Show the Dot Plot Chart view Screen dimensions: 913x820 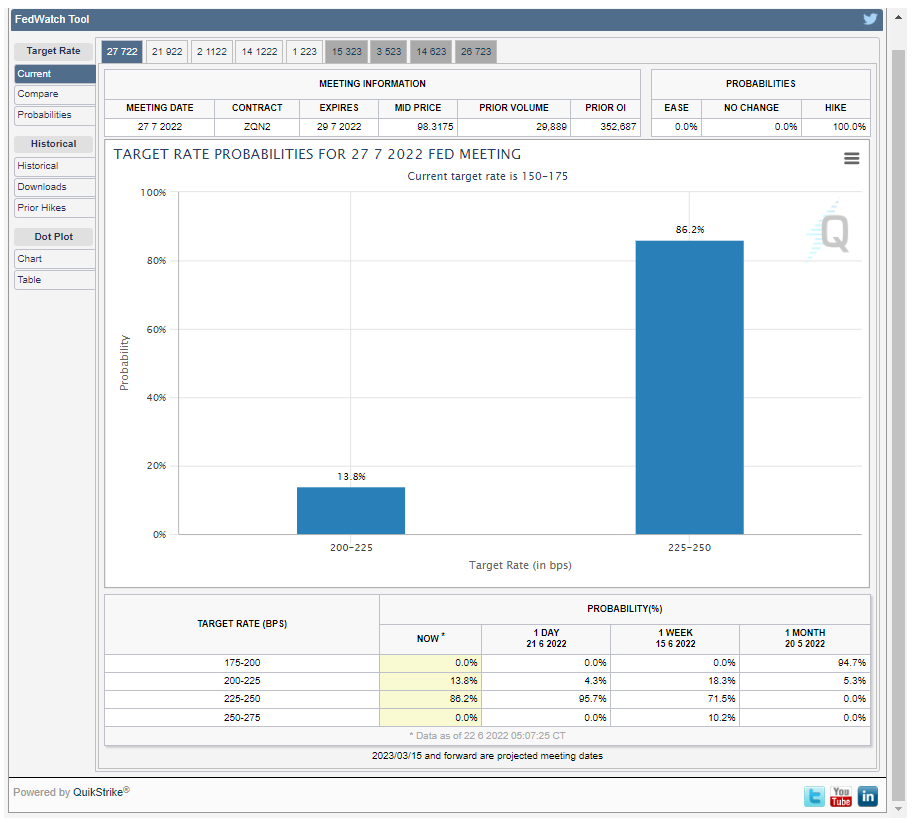(55, 259)
